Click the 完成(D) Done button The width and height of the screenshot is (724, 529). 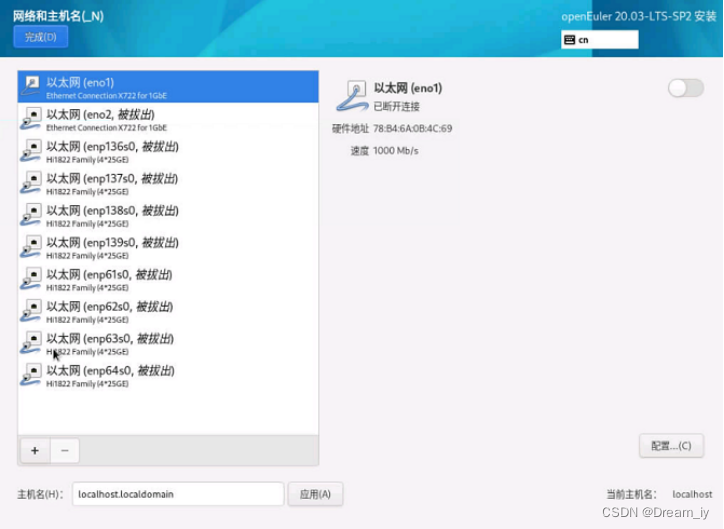(x=41, y=37)
